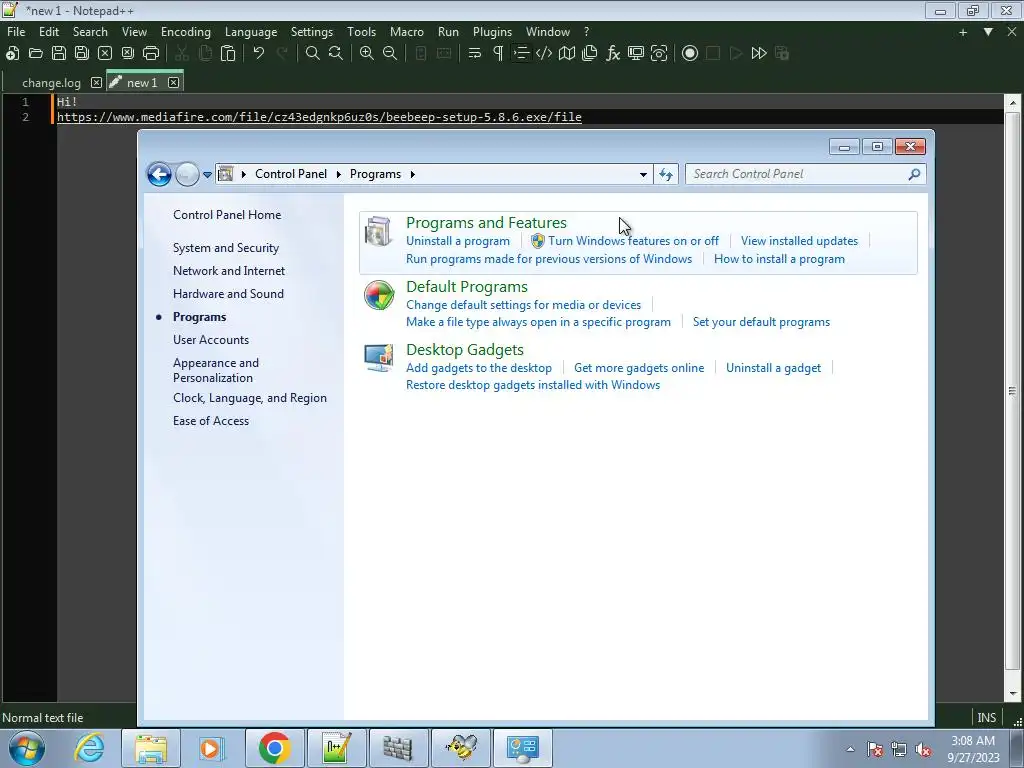Viewport: 1024px width, 768px height.
Task: Open the address bar history dropdown
Action: click(x=643, y=174)
